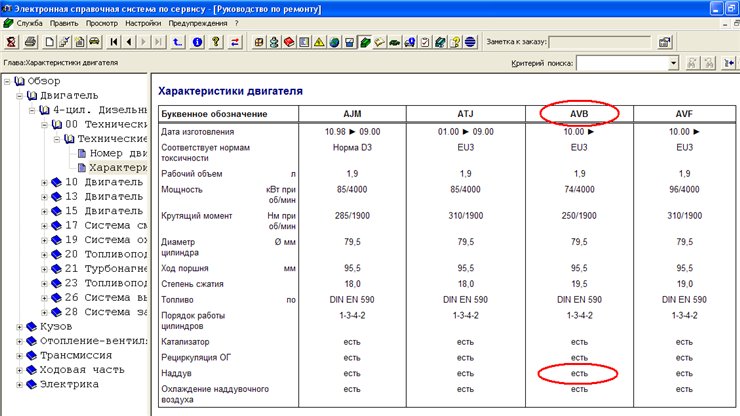Click the AVB column header
Screen dimensions: 740x416
(x=579, y=114)
